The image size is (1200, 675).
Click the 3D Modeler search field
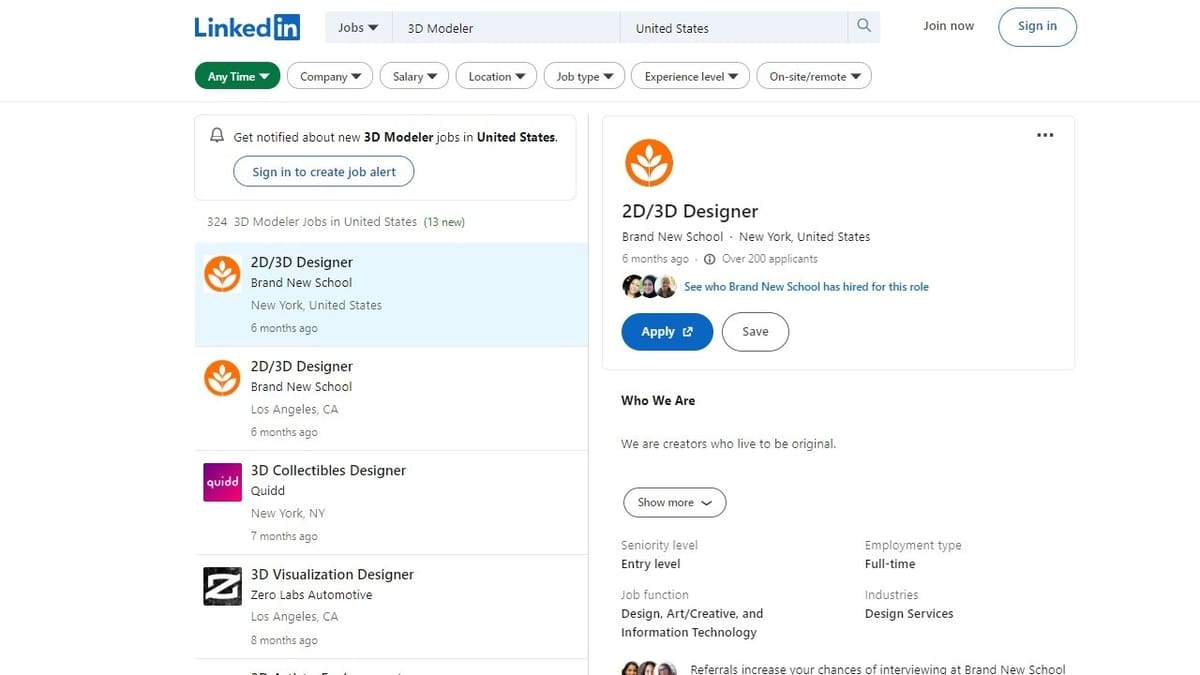506,28
